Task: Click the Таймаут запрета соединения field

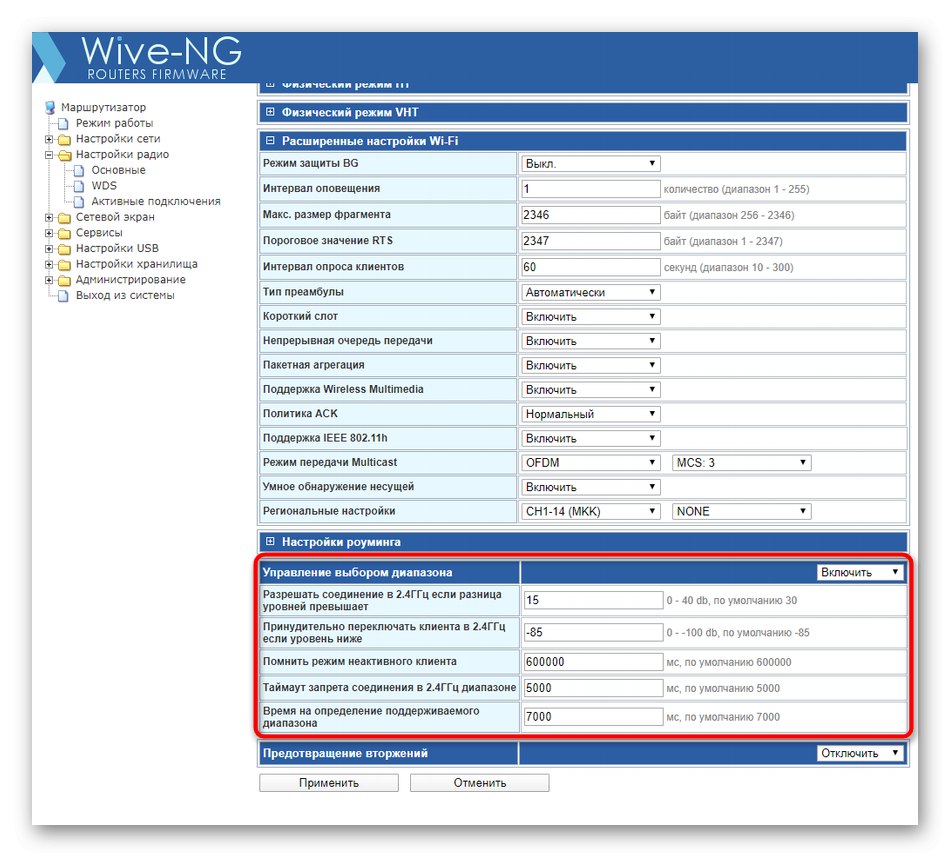Action: pos(594,688)
